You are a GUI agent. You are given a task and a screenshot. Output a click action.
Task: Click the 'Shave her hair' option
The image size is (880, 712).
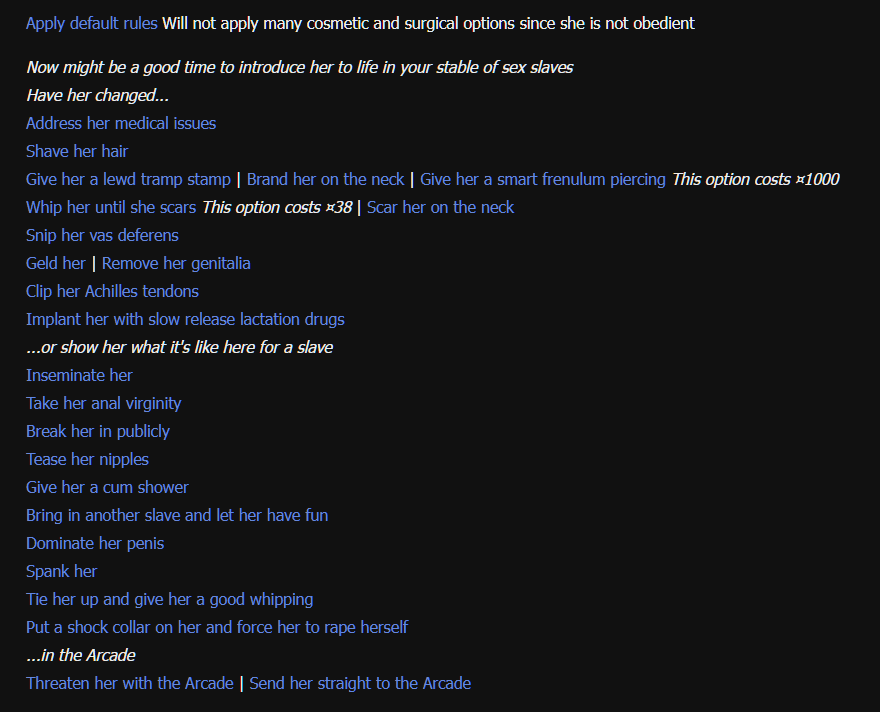[77, 151]
